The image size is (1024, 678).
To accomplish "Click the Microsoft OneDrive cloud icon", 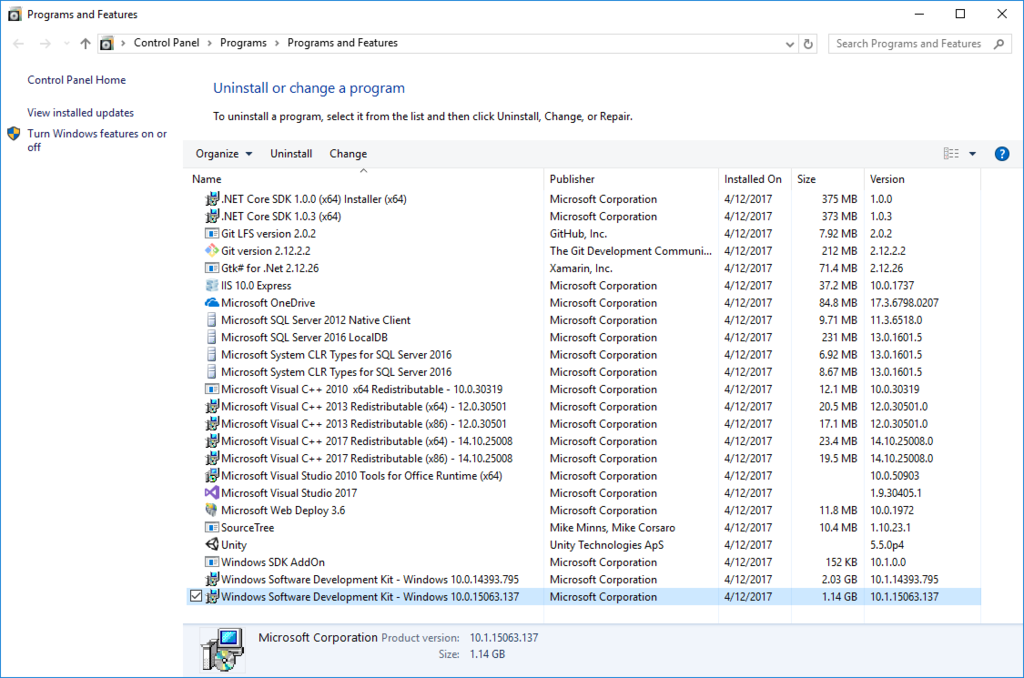I will (x=212, y=302).
